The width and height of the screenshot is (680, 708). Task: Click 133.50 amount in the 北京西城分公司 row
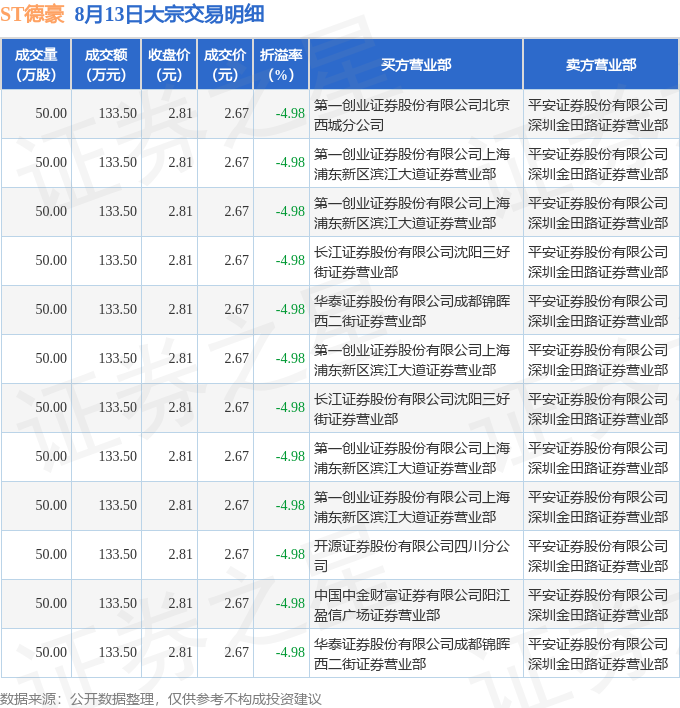point(118,113)
